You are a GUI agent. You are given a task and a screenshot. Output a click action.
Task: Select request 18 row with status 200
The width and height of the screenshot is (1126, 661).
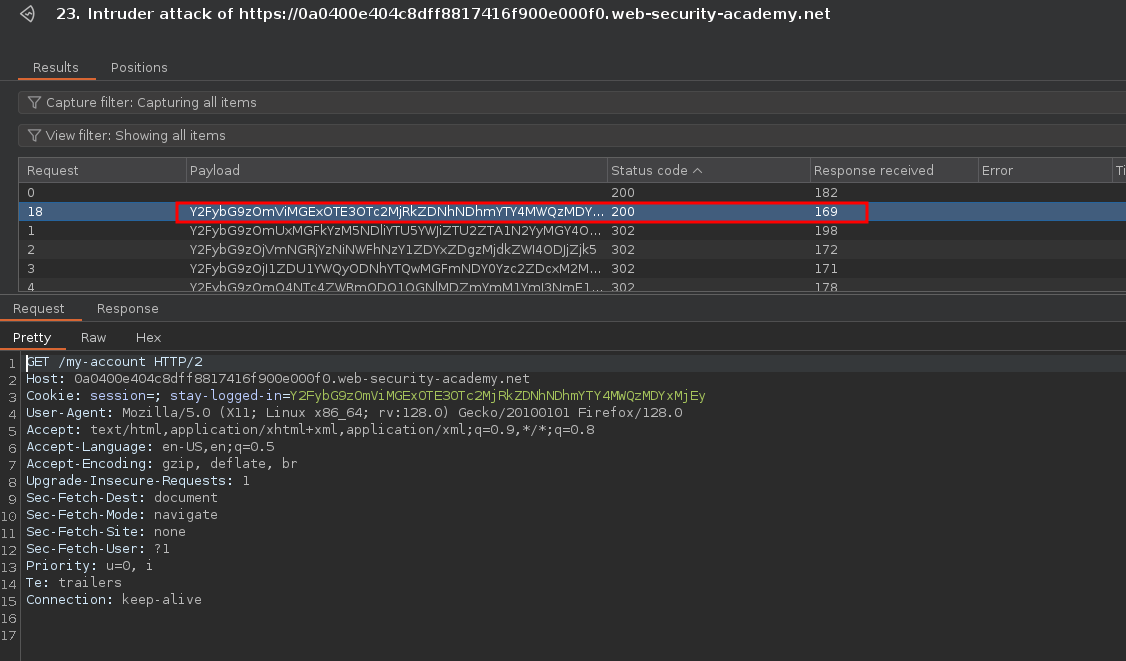pyautogui.click(x=100, y=212)
